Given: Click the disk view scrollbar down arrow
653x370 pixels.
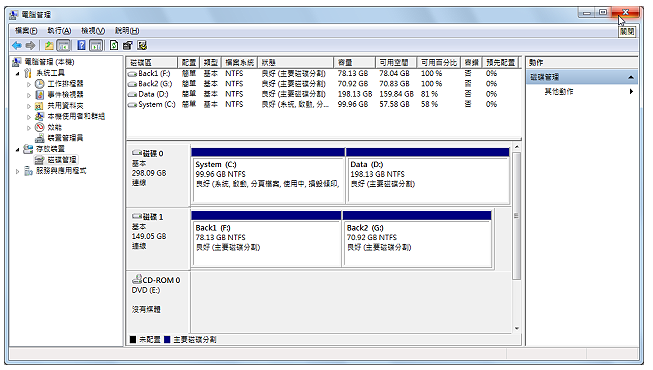Looking at the screenshot, I should coord(516,328).
